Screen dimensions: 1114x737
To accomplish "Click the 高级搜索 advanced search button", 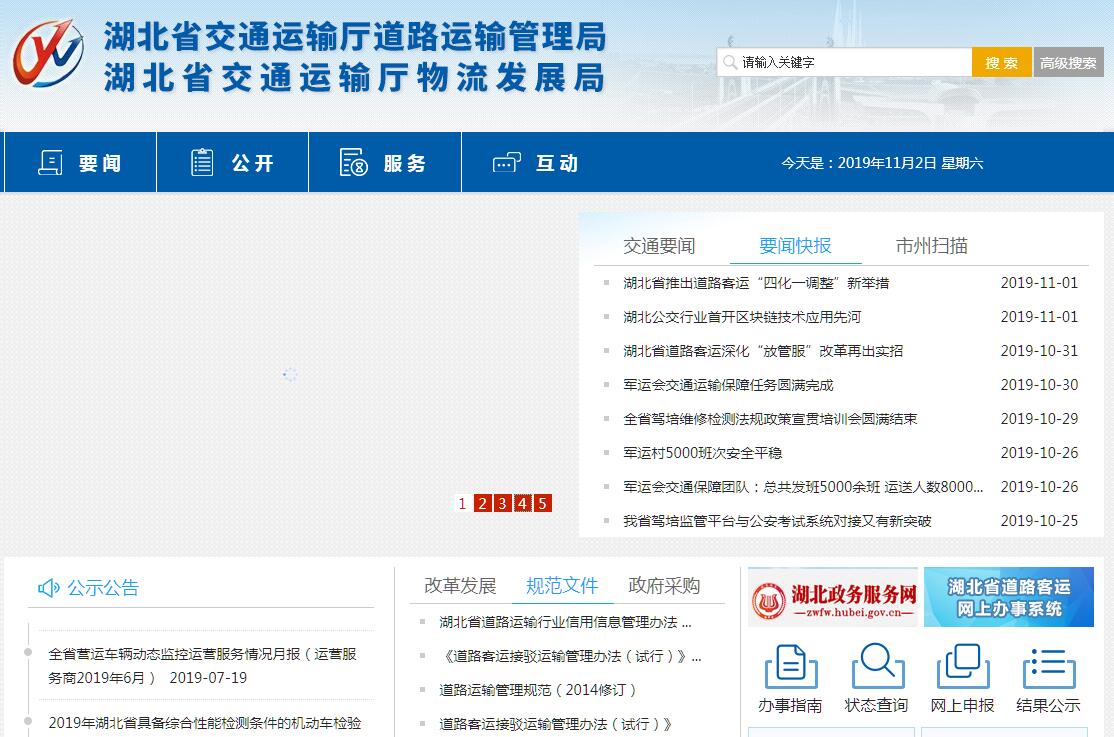I will point(1068,63).
